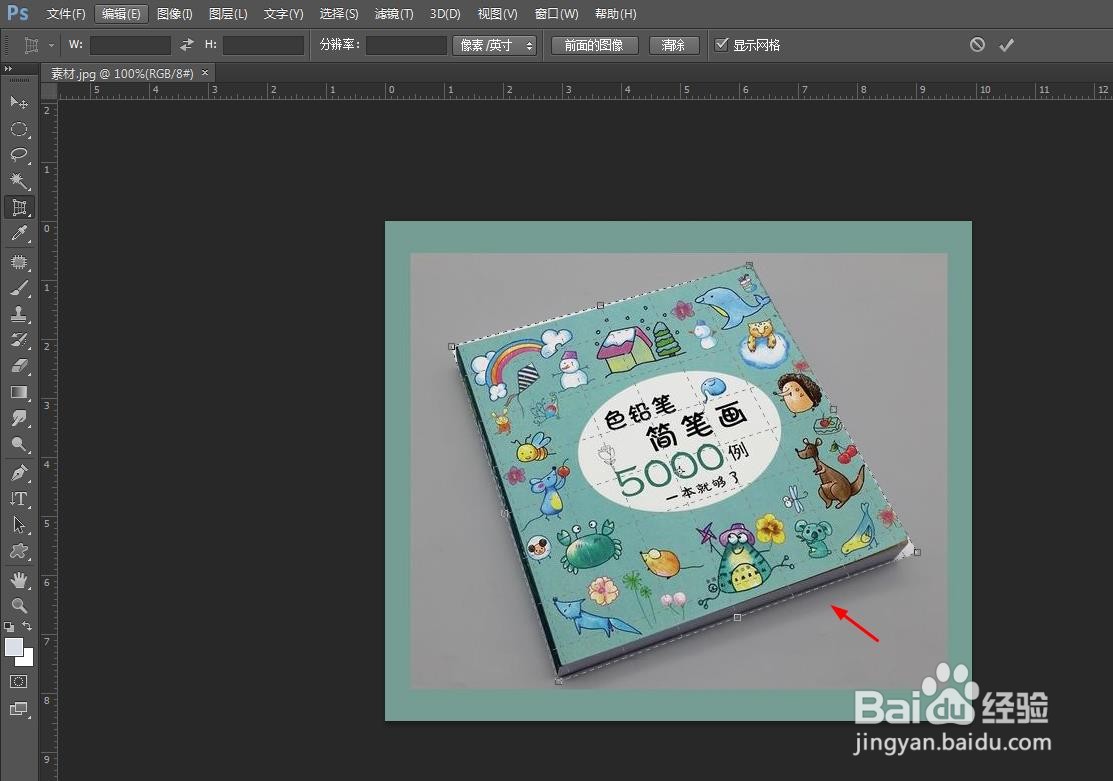The image size is (1113, 781).
Task: Open the 图层(L) menu
Action: 228,13
